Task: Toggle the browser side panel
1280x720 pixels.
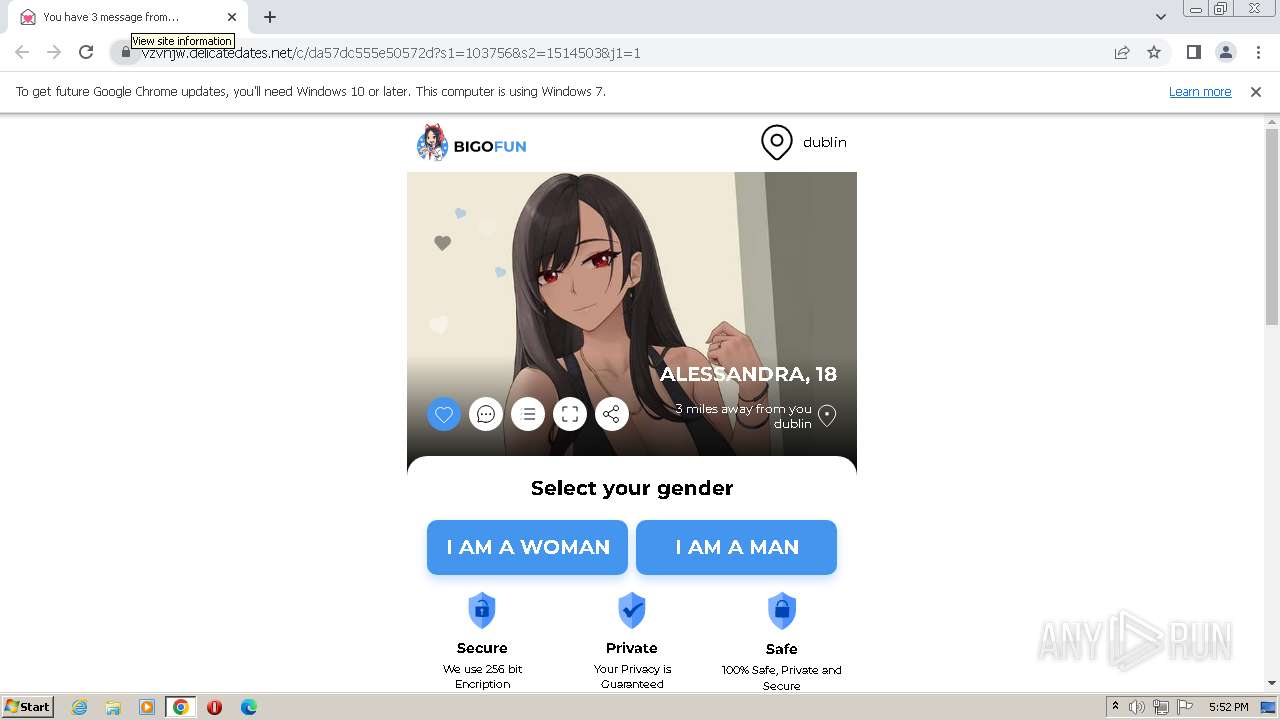Action: [1193, 52]
